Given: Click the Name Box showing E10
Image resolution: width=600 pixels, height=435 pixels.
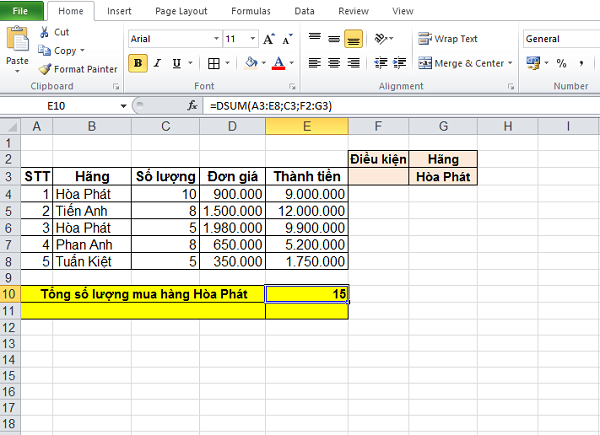Looking at the screenshot, I should pos(56,106).
